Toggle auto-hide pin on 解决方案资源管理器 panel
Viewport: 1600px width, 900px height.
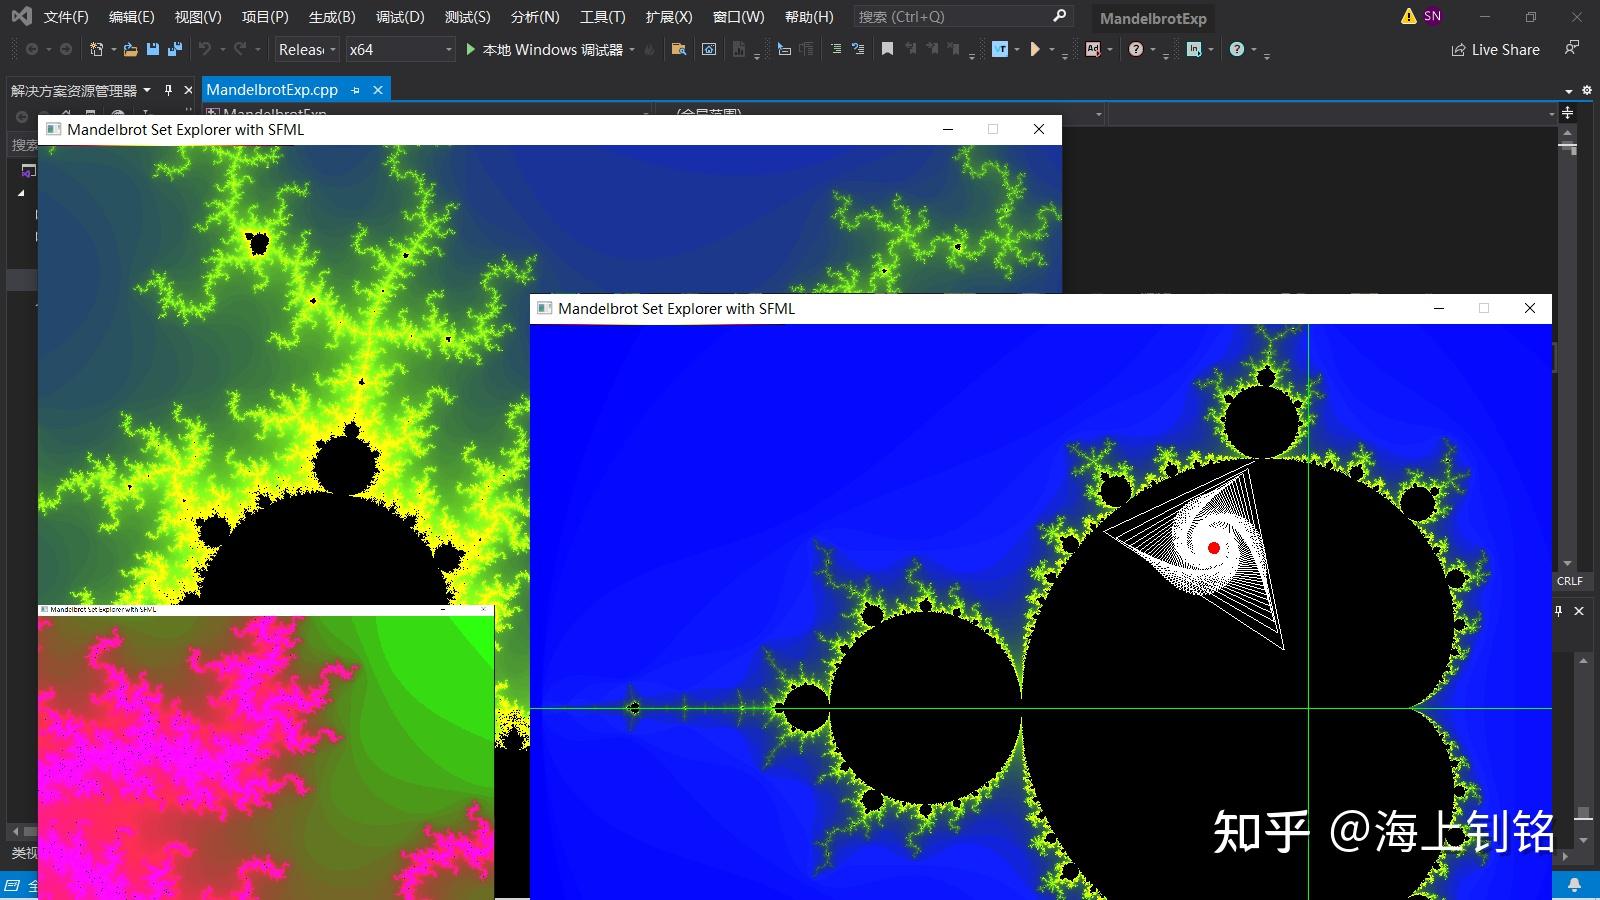pos(168,90)
